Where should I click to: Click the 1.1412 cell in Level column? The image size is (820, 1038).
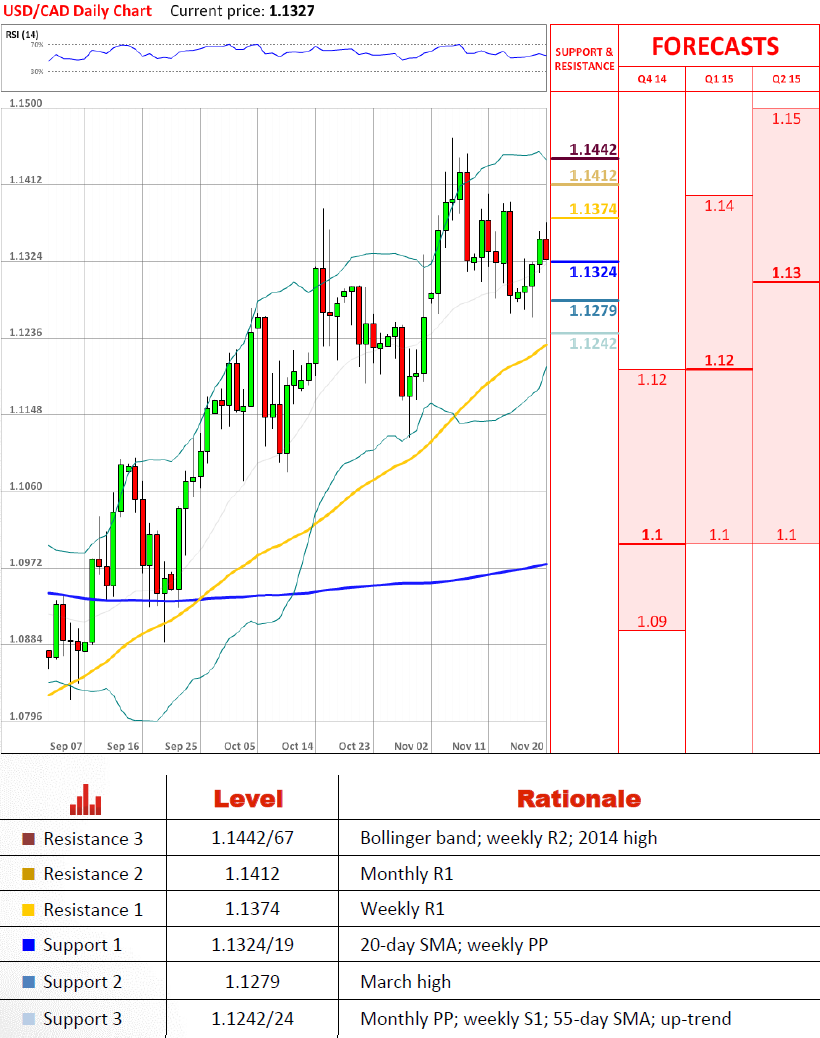tap(252, 874)
